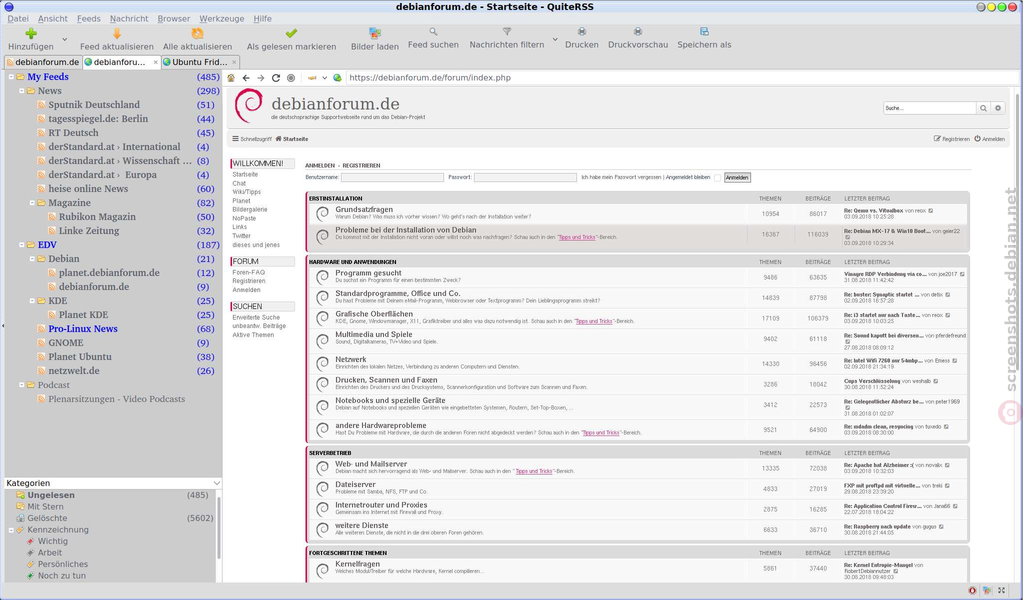Collapse the My Feeds tree node
Screen dimensions: 1023x600
click(11, 77)
